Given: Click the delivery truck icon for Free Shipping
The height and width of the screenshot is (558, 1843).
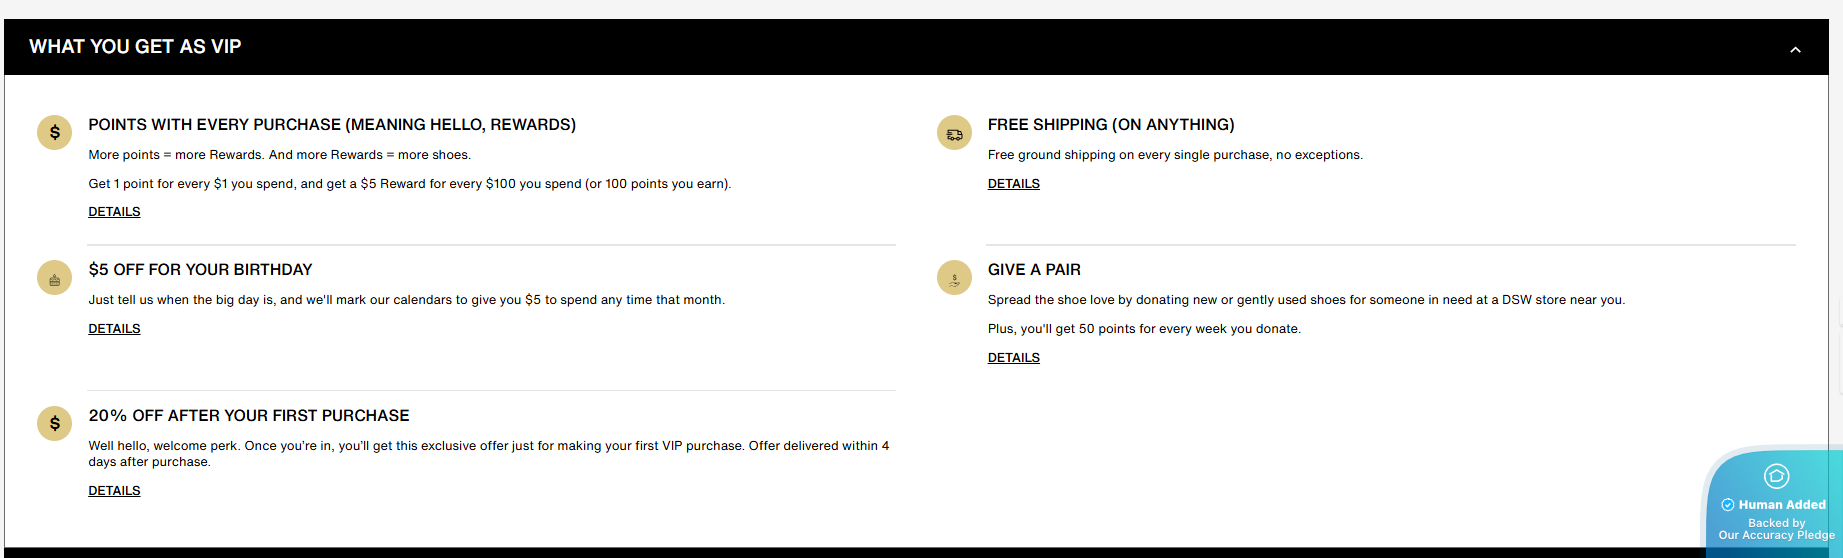Looking at the screenshot, I should pos(954,132).
